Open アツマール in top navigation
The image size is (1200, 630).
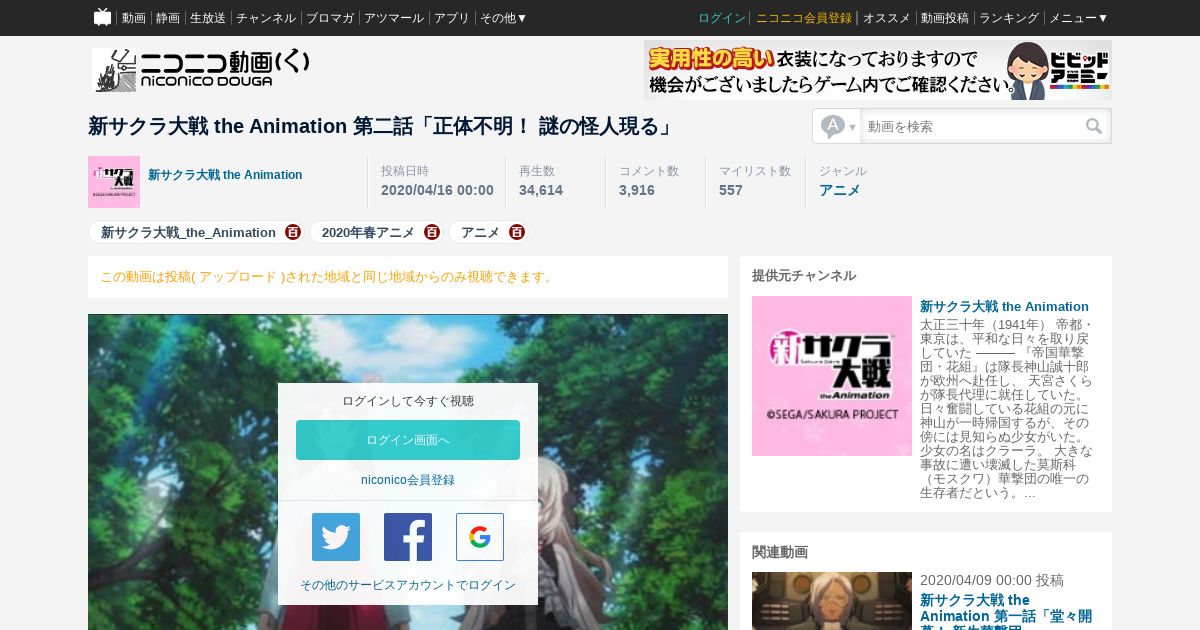pyautogui.click(x=394, y=18)
